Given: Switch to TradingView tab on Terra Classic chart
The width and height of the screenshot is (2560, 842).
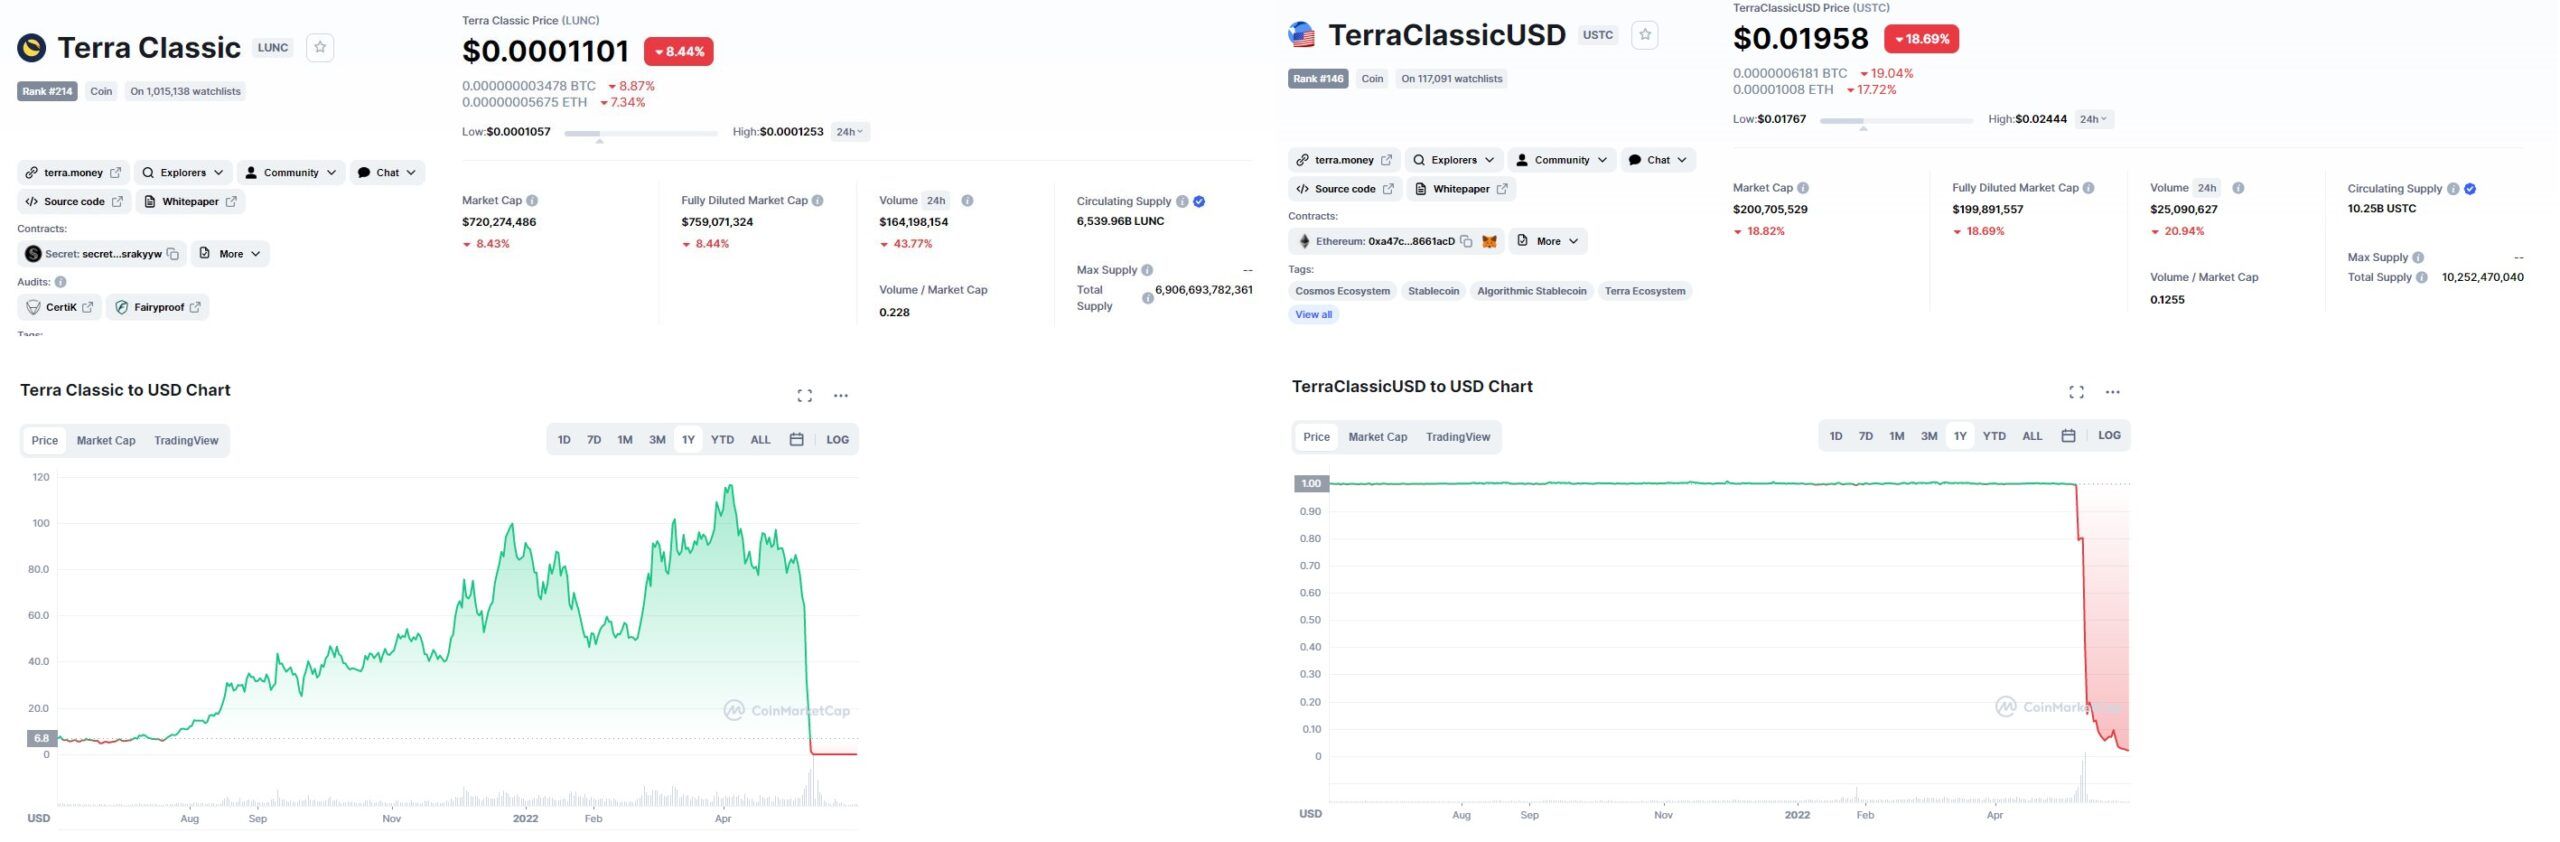Looking at the screenshot, I should click(x=186, y=441).
